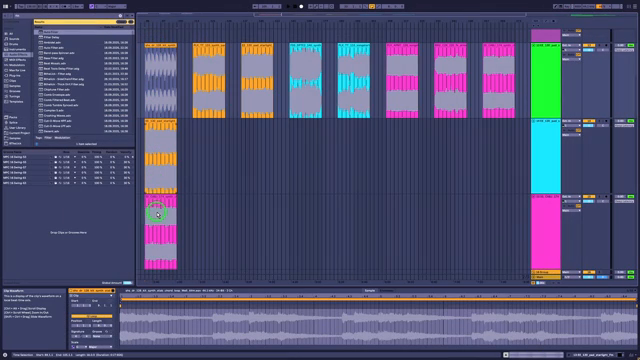
Task: Open Current Project in Places
Action: point(18,133)
